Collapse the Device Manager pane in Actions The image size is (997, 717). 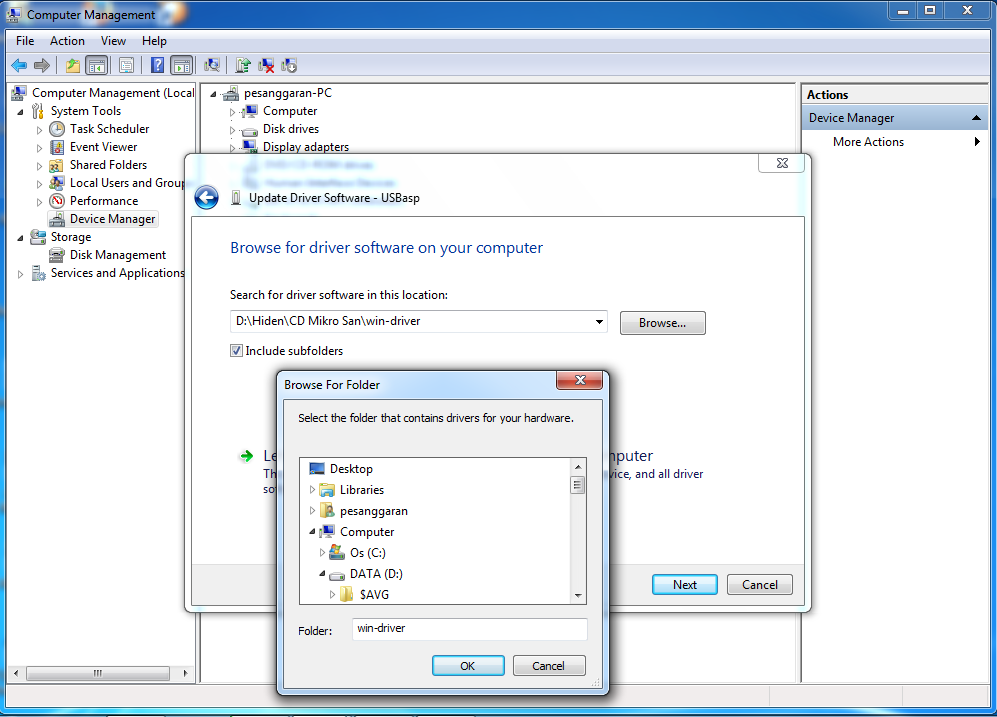(x=976, y=117)
